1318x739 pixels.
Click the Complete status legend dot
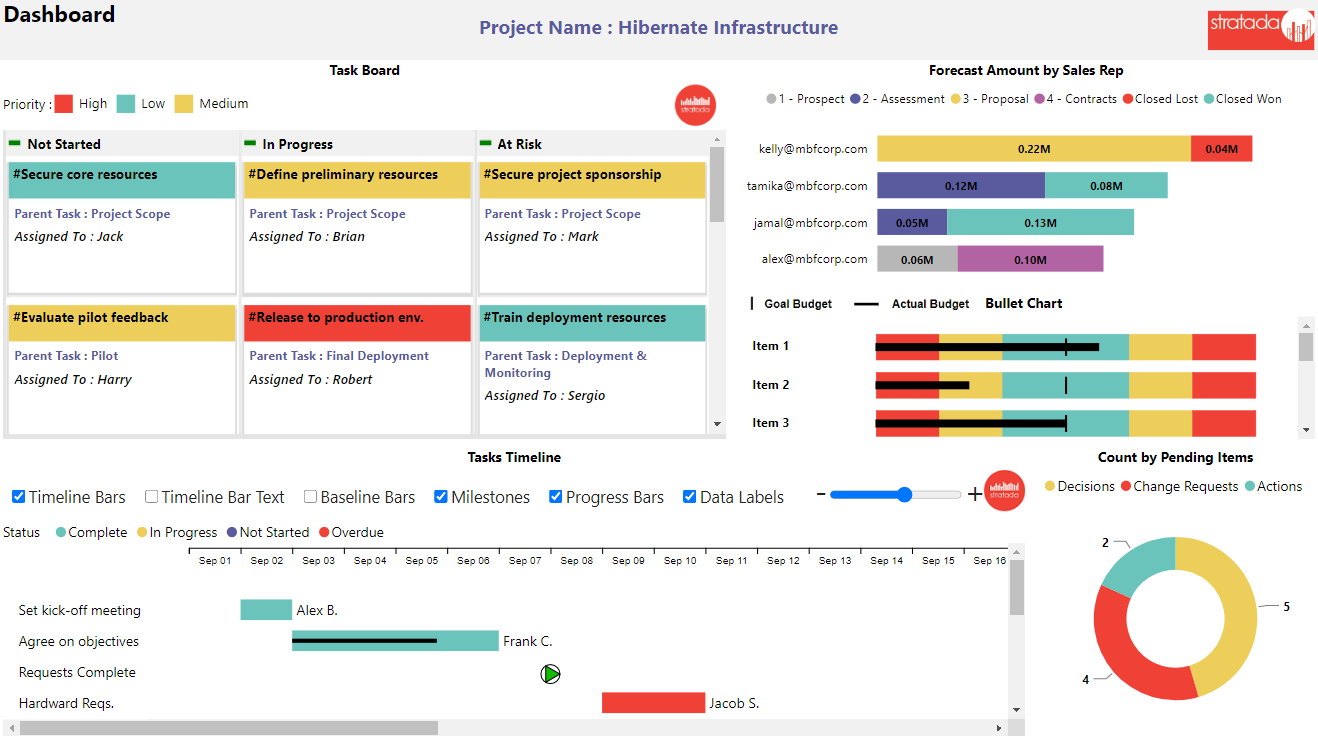(x=63, y=532)
